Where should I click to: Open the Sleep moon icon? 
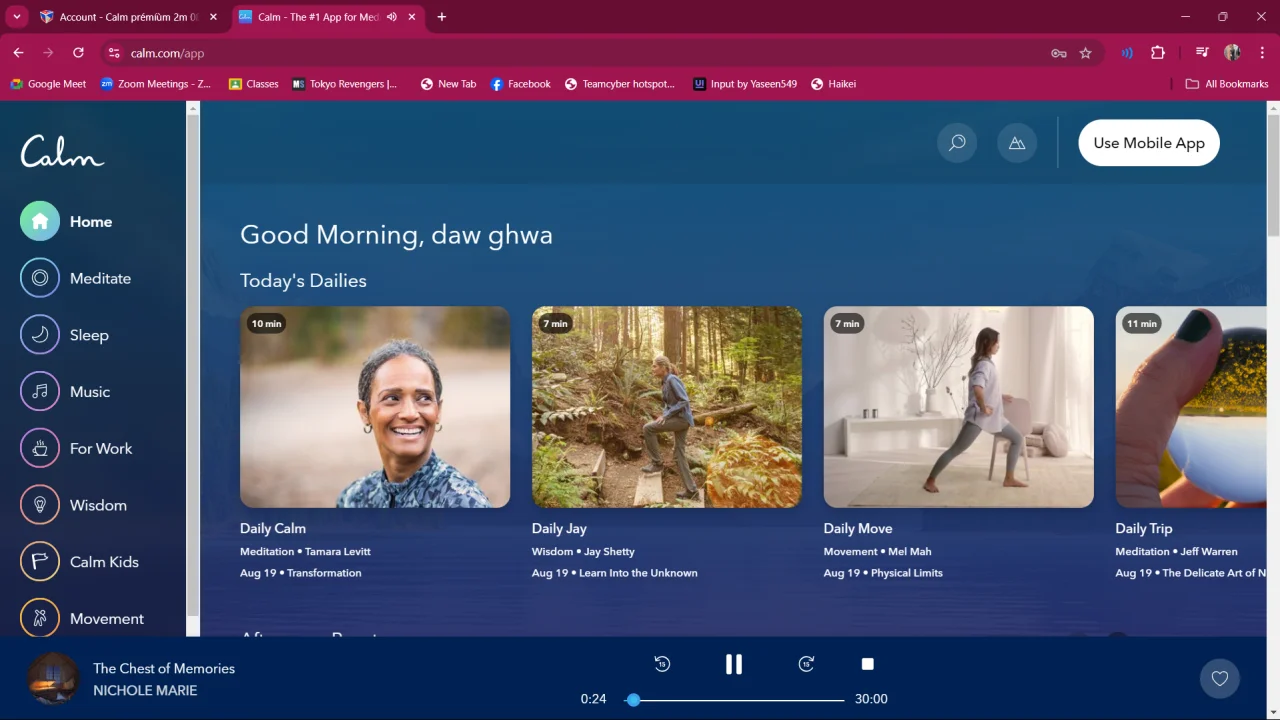40,335
